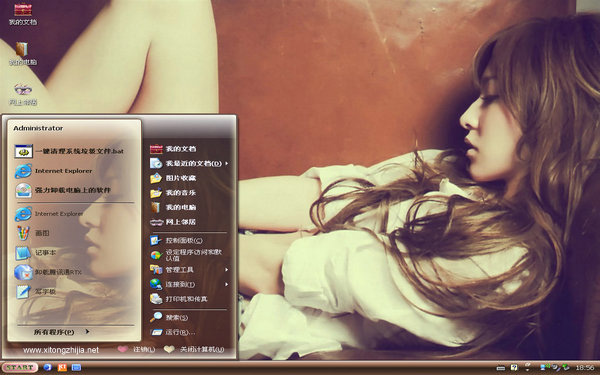600x375 pixels.
Task: Click the 注销 log off button
Action: (137, 349)
